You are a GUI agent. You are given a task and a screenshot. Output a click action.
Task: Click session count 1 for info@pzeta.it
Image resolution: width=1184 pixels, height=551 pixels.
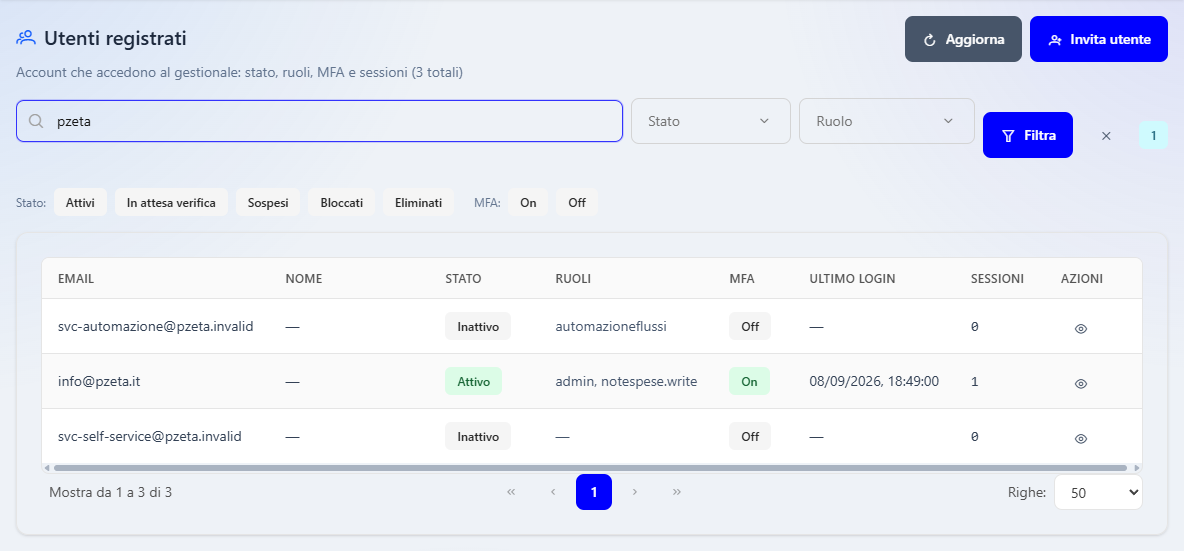[975, 382]
